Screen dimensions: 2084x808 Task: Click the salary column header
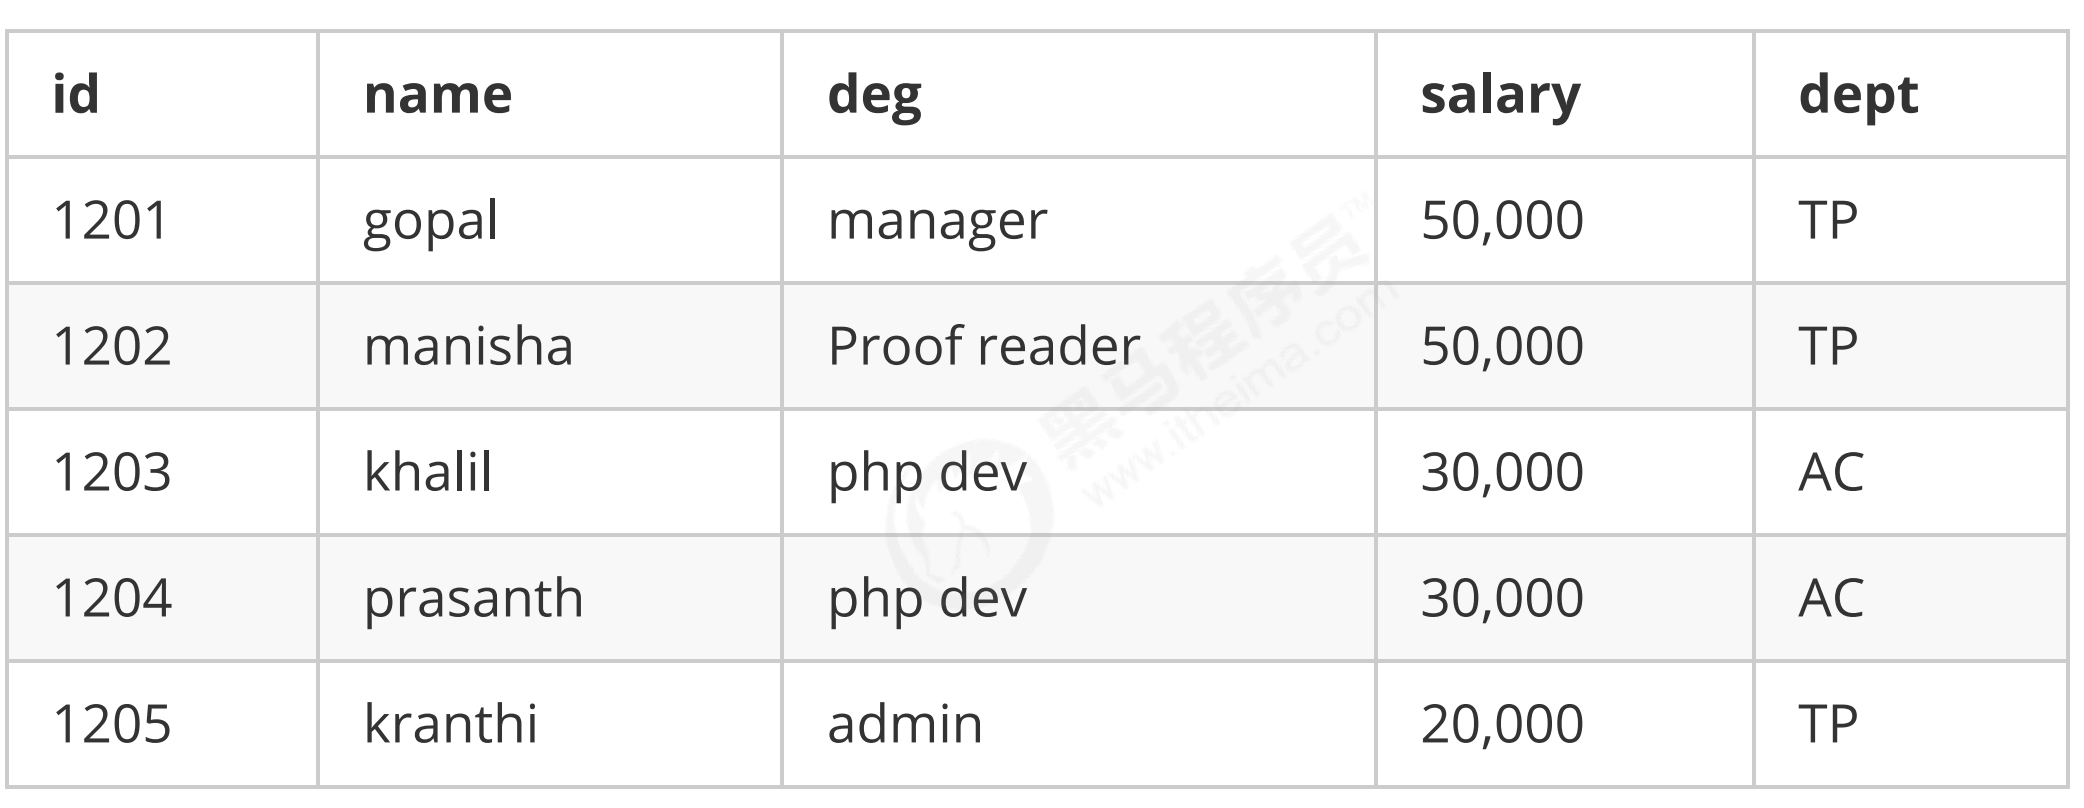[1564, 94]
